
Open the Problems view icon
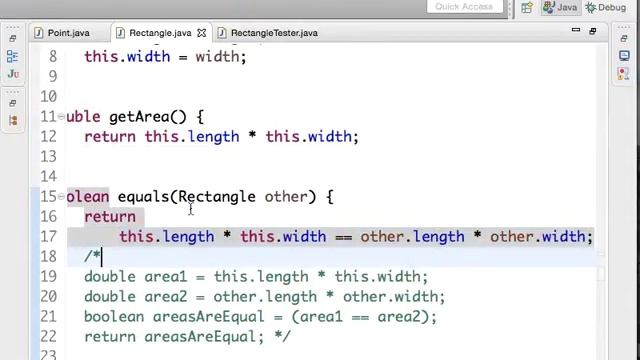click(623, 74)
